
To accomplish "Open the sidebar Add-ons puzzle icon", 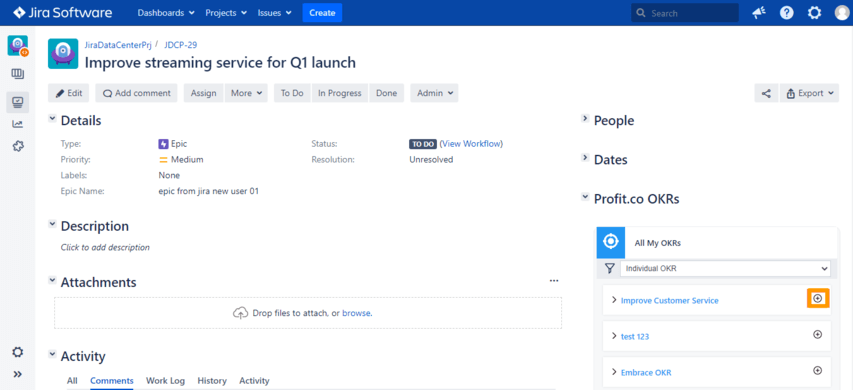I will (17, 146).
